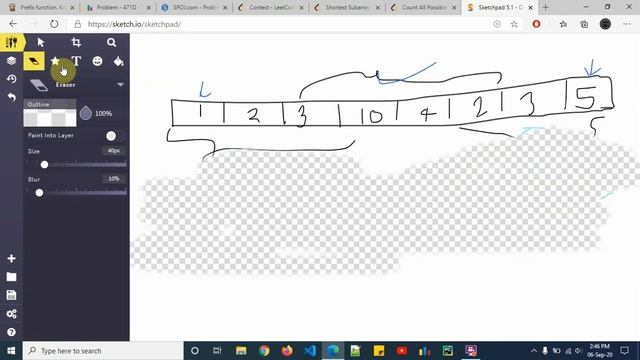Click the save disk icon

coord(11,295)
